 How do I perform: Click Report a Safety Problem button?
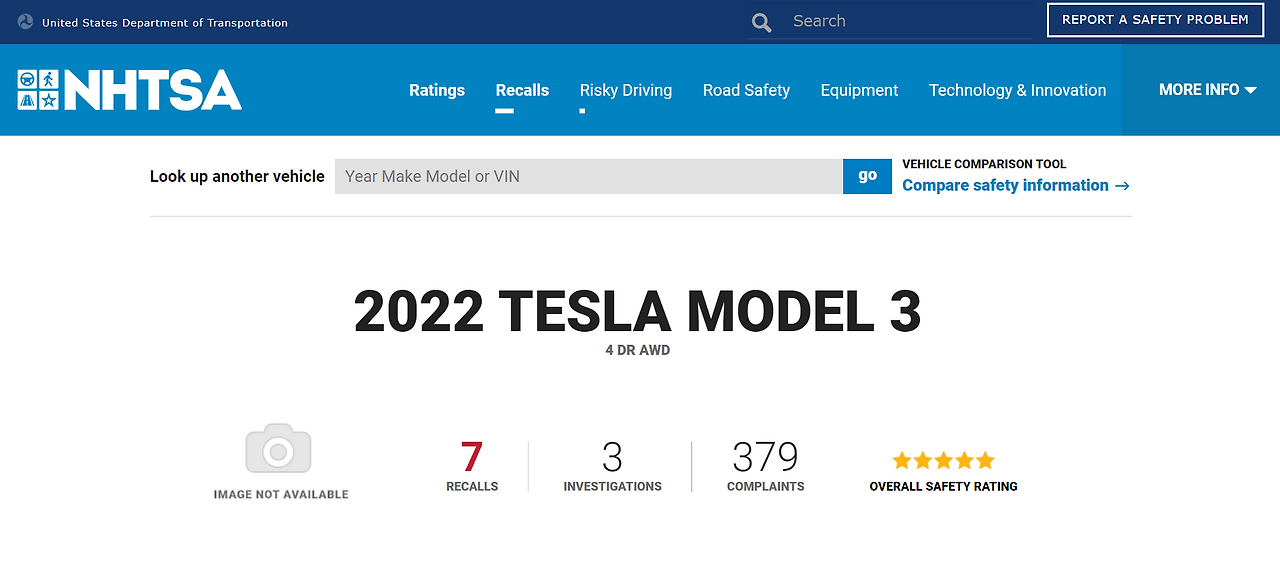[1155, 20]
